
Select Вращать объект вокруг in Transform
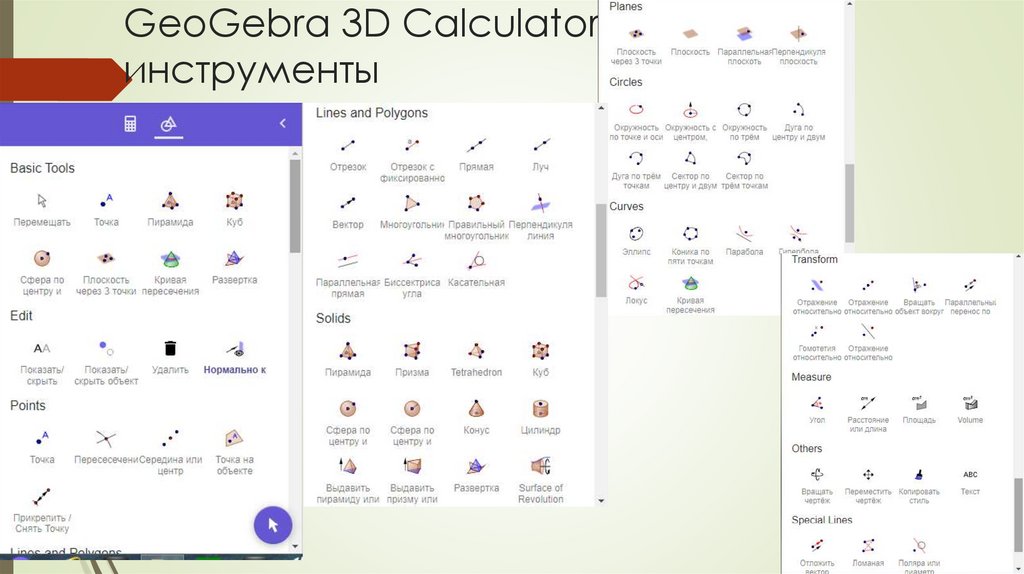[919, 296]
